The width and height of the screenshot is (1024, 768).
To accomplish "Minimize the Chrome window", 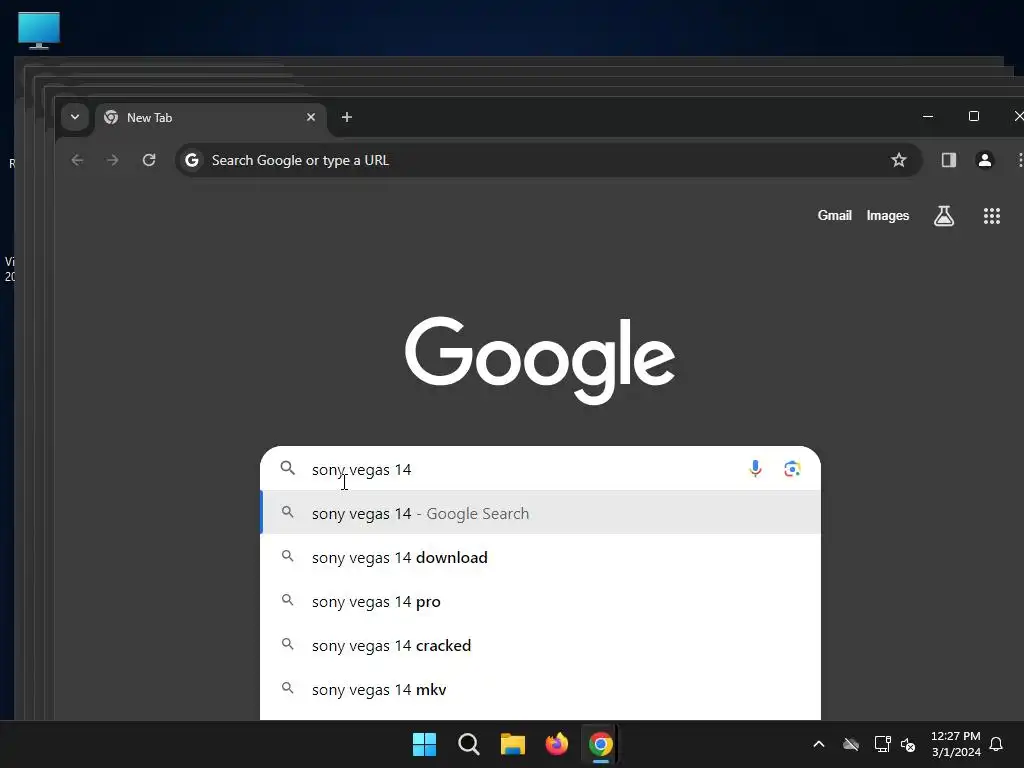I will pos(928,116).
